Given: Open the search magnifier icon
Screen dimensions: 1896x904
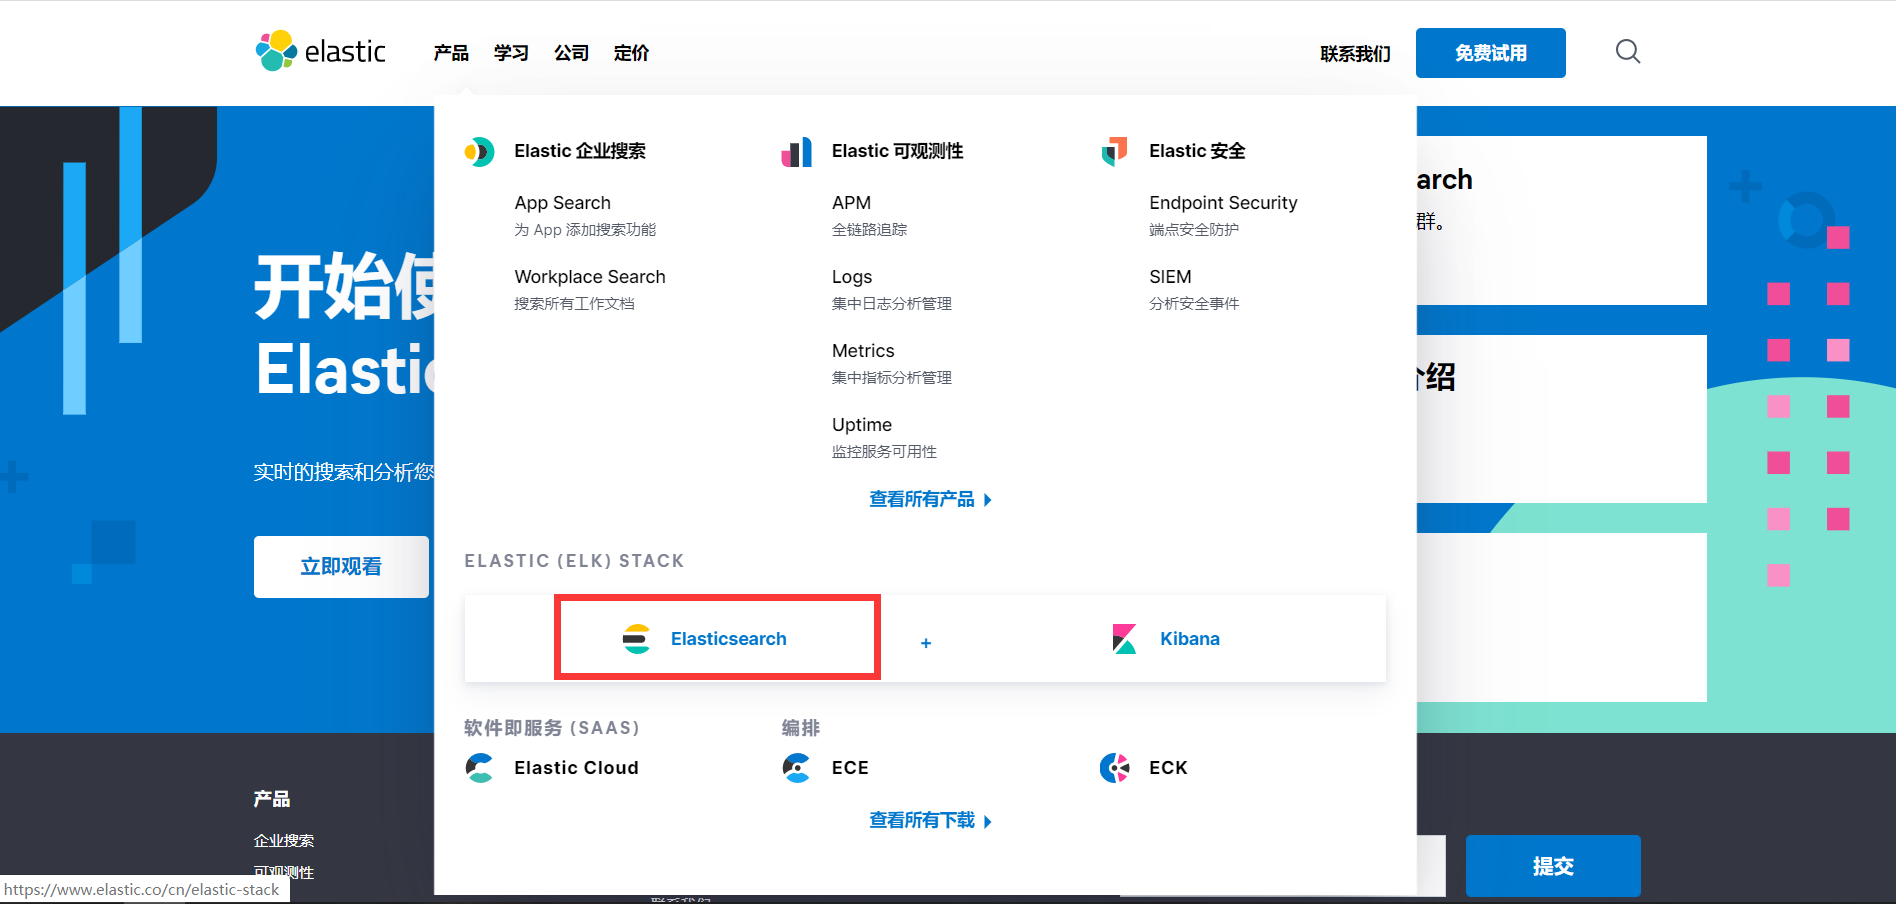Looking at the screenshot, I should (x=1628, y=52).
